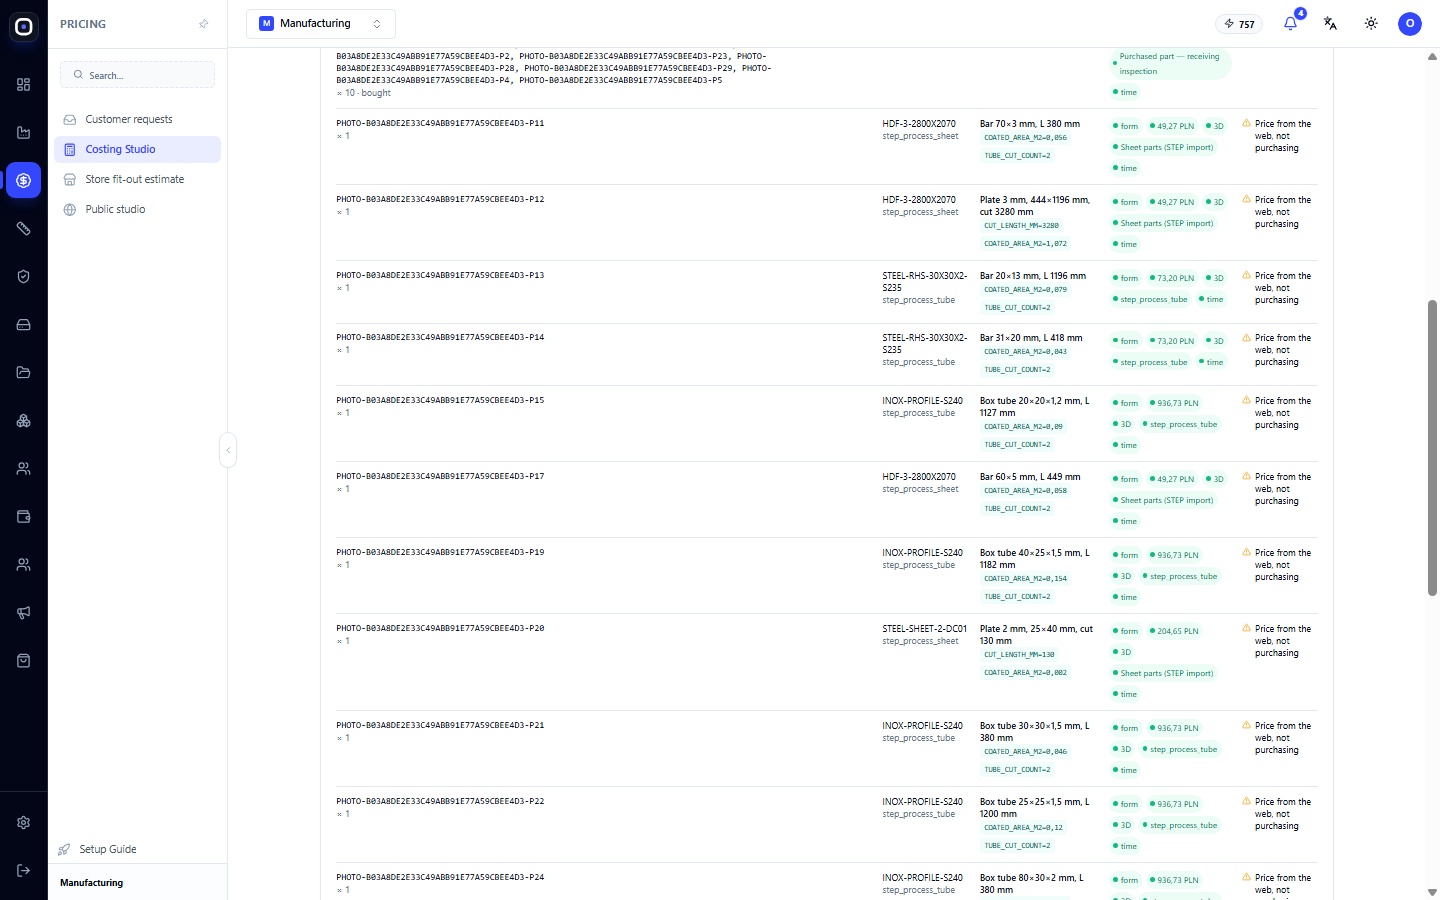Viewport: 1440px width, 900px height.
Task: Open the storage drive icon in the rail
Action: tap(24, 325)
